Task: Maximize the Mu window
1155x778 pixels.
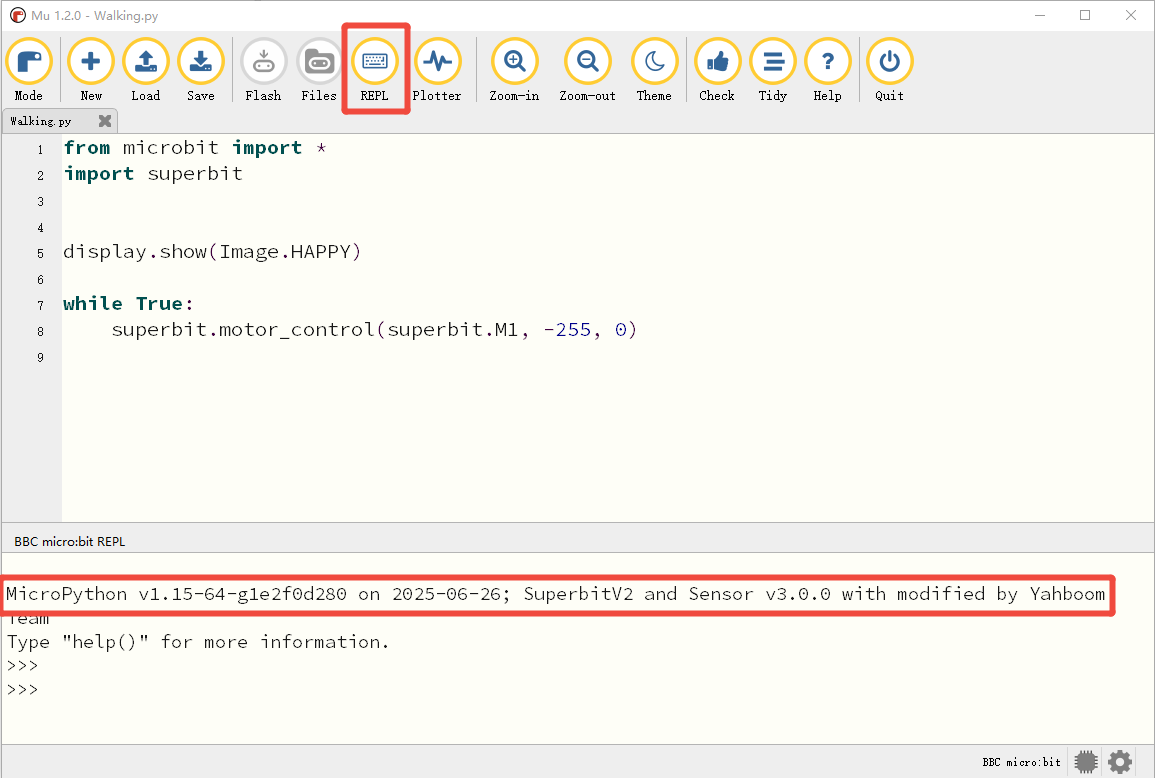Action: click(1085, 15)
